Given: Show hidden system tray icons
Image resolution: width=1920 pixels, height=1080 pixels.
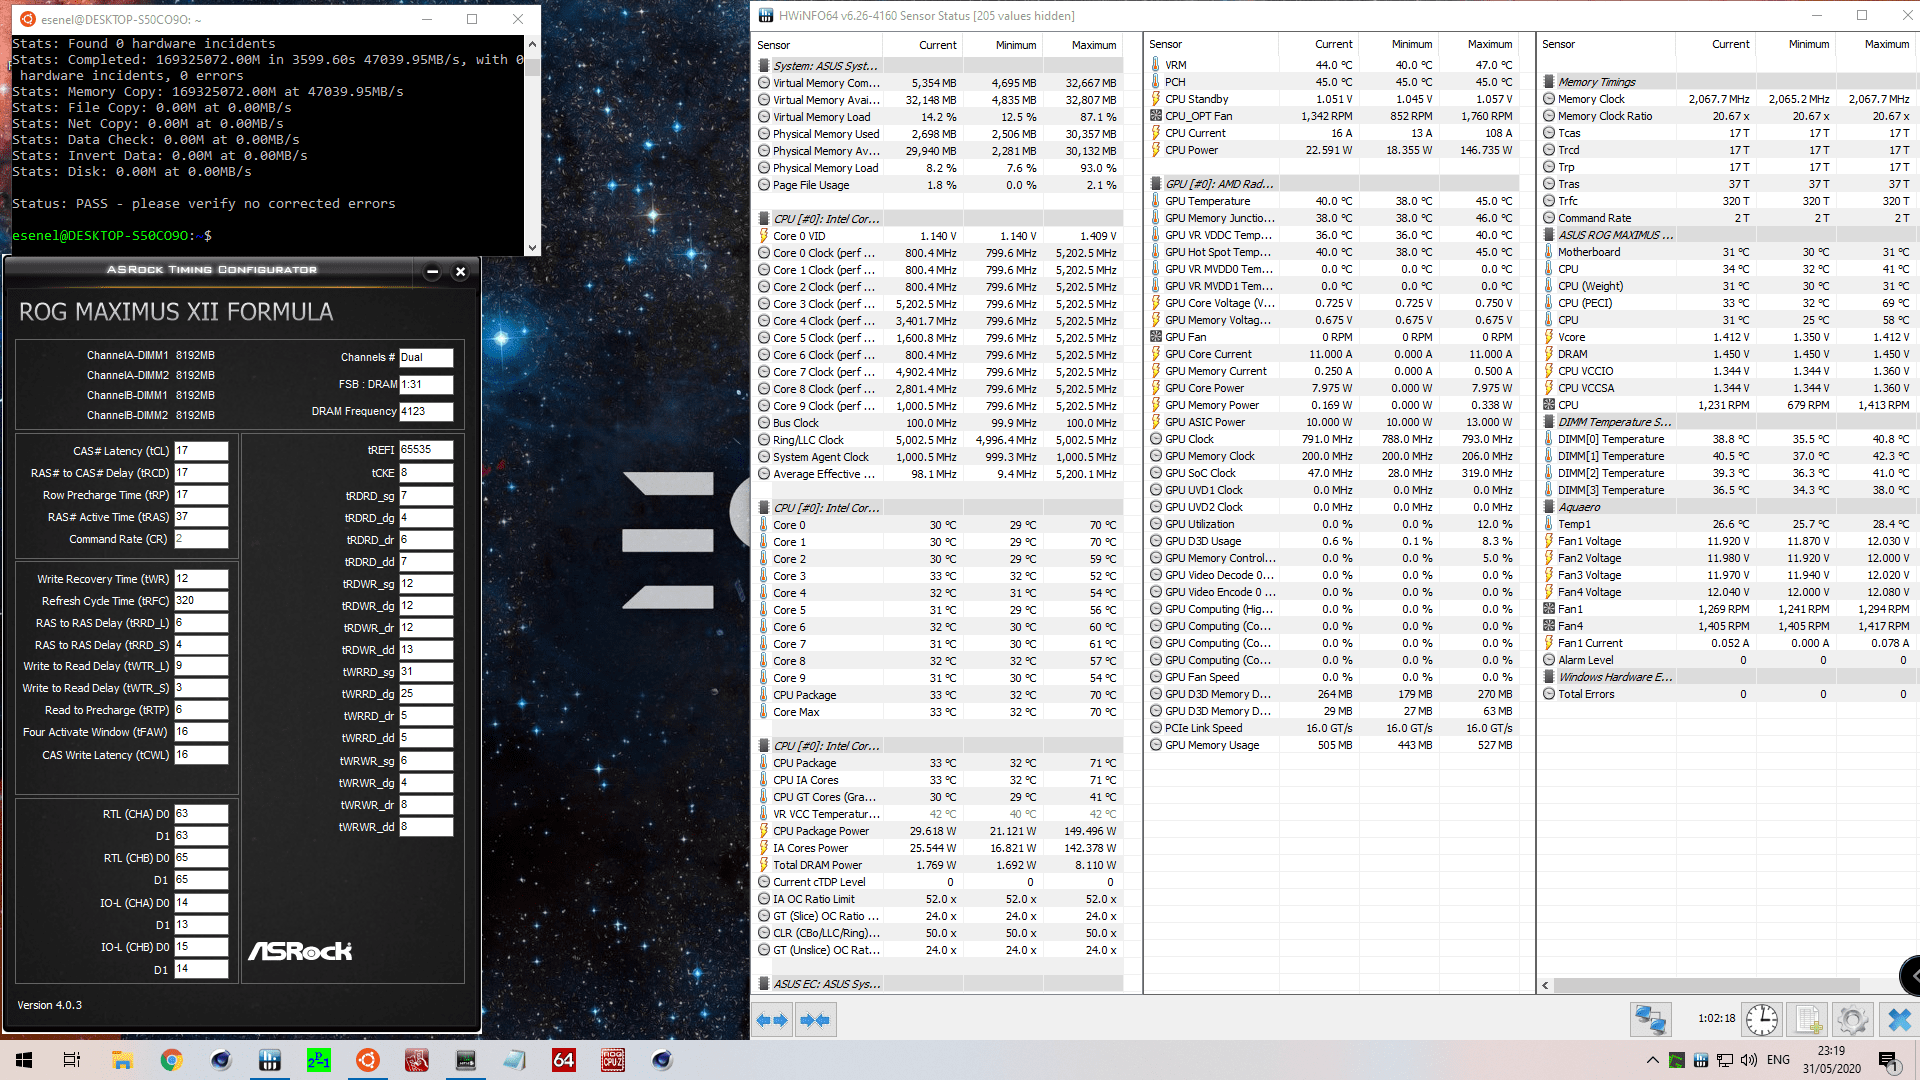Looking at the screenshot, I should [x=1652, y=1060].
